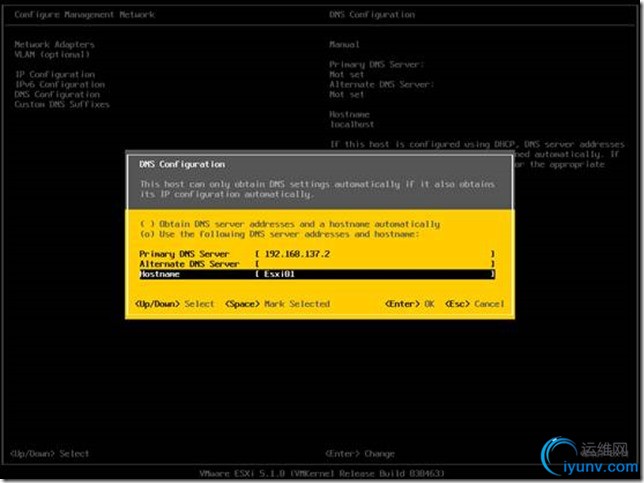Screen dimensions: 644x483
Task: Open Custom DNS Suffixes entry
Action: coord(62,104)
